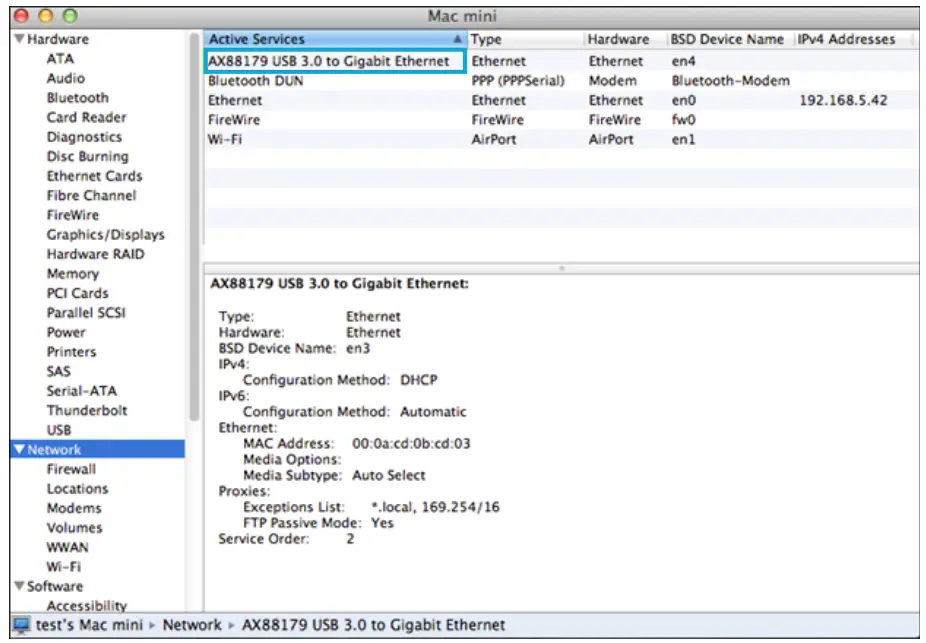
Task: Click test's Mac mini in path bar
Action: click(89, 625)
